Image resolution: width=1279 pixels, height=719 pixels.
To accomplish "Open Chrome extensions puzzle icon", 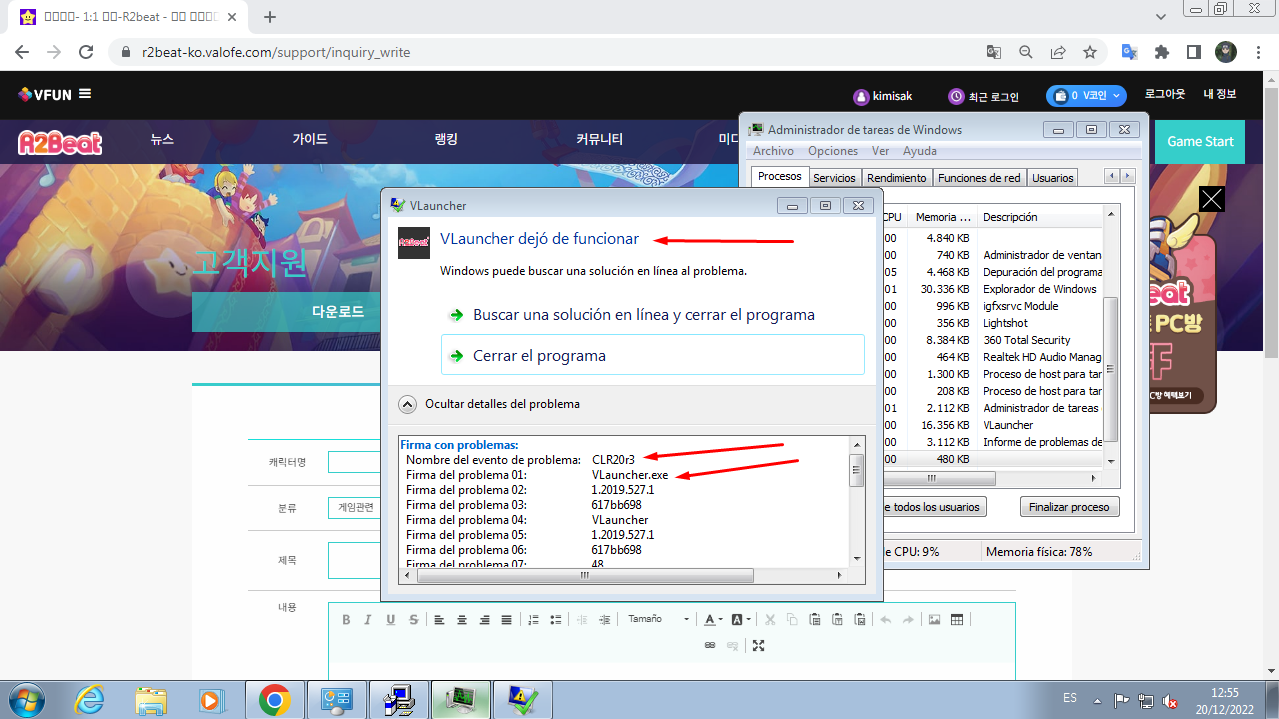I will [x=1162, y=52].
